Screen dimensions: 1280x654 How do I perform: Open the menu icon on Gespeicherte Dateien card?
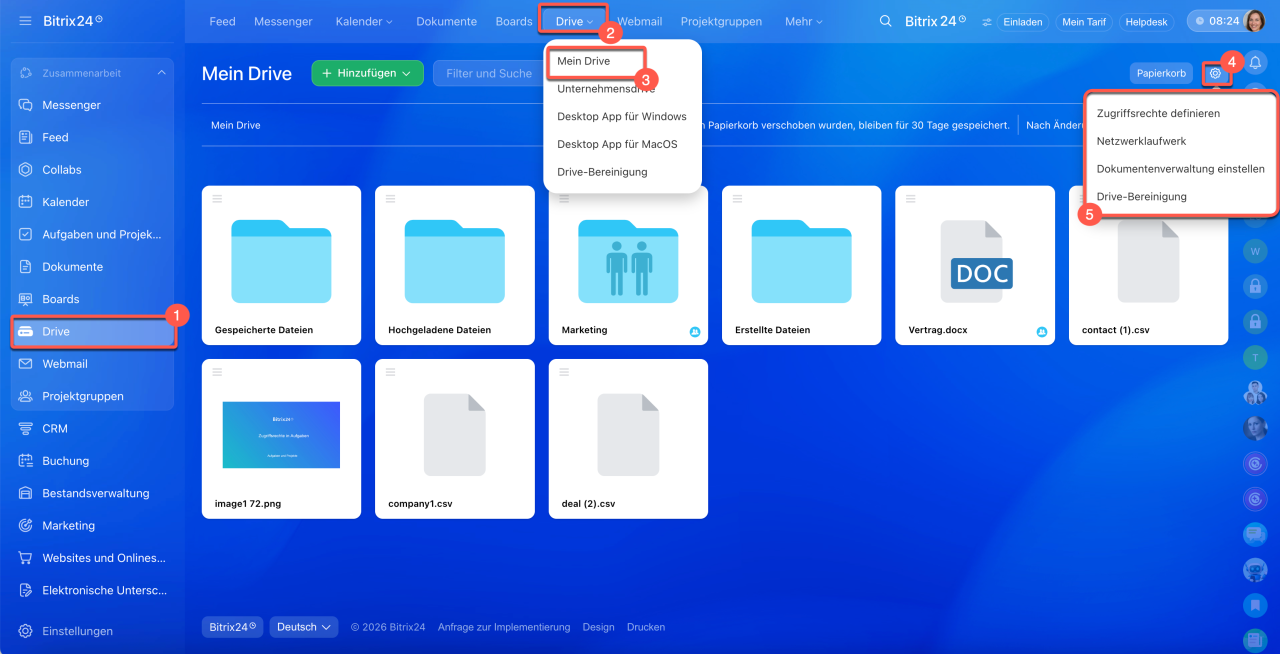[217, 198]
